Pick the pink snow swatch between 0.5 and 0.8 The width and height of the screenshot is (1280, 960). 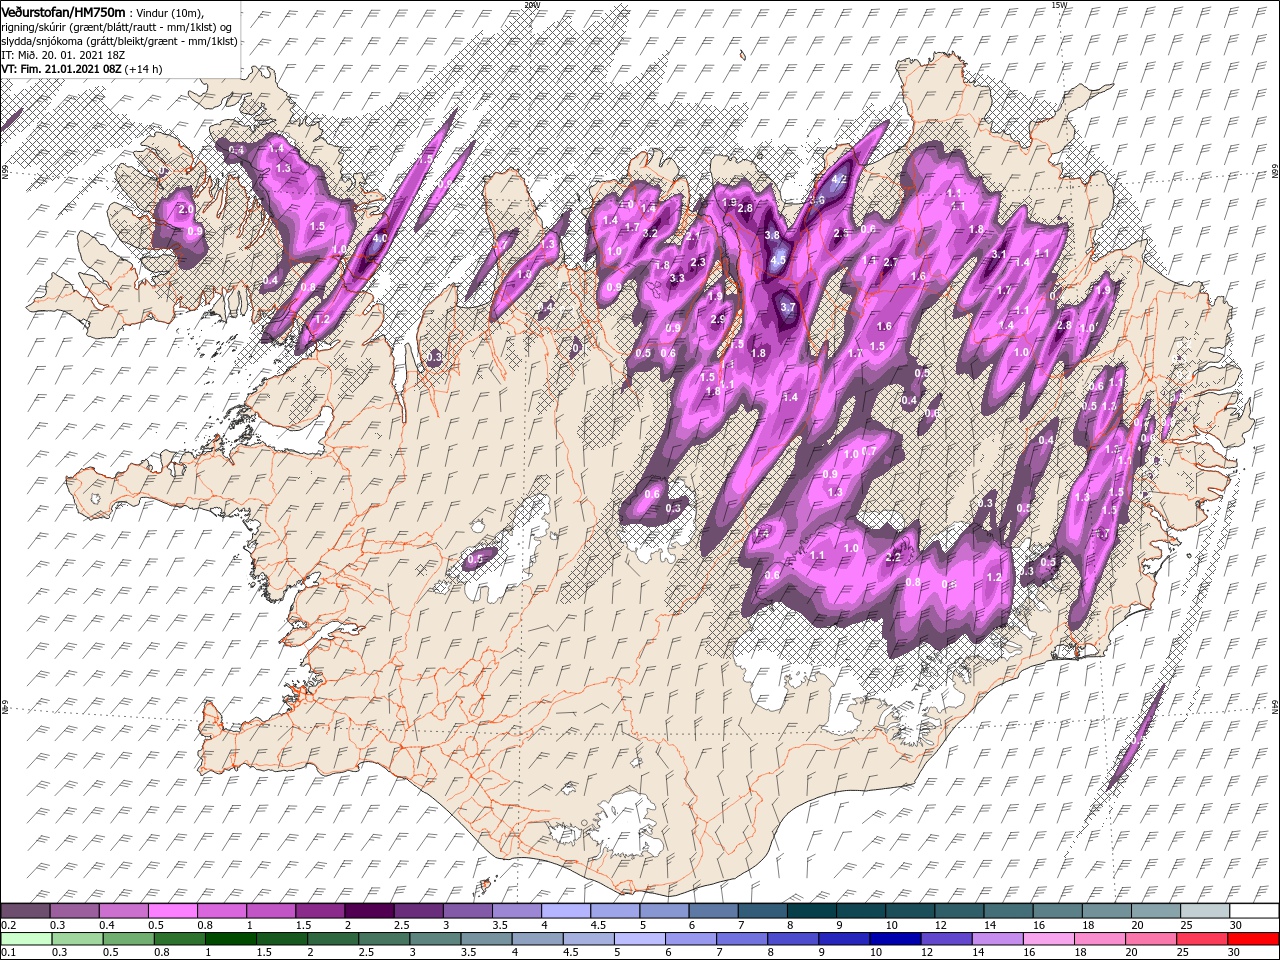pos(172,911)
